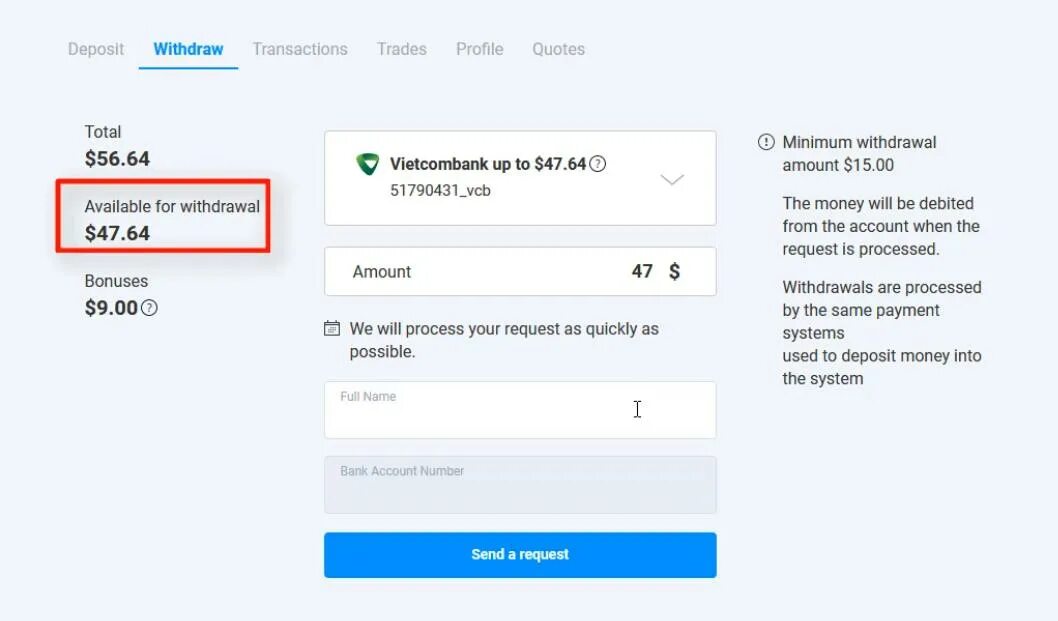Click the Send a request button

[x=520, y=555]
